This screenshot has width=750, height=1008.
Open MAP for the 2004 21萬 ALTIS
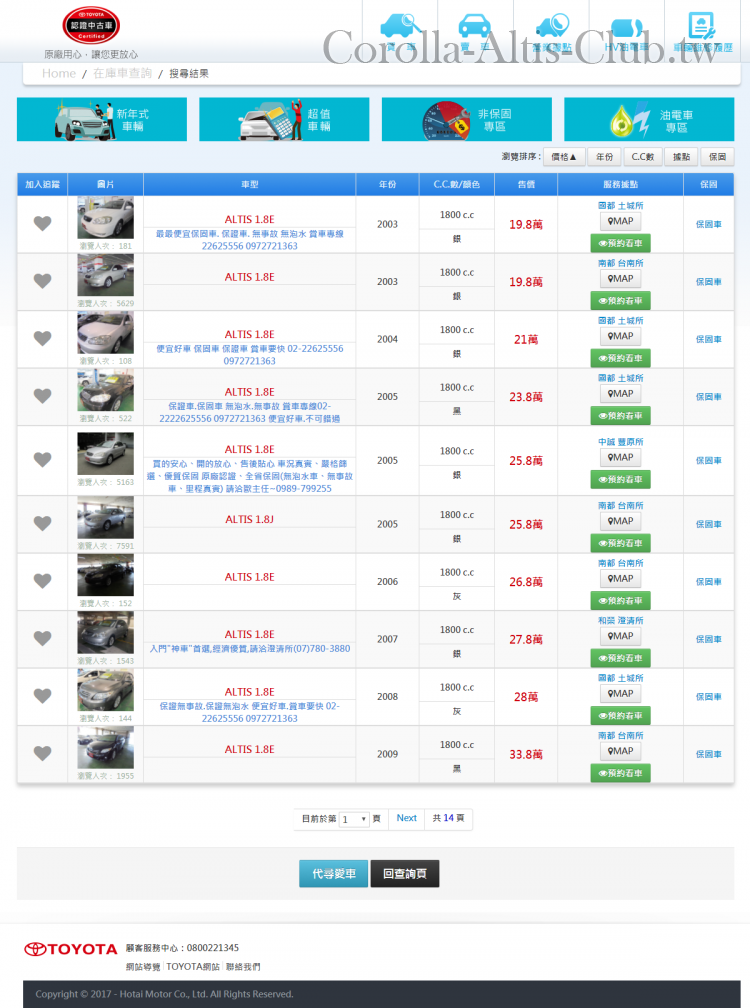620,336
